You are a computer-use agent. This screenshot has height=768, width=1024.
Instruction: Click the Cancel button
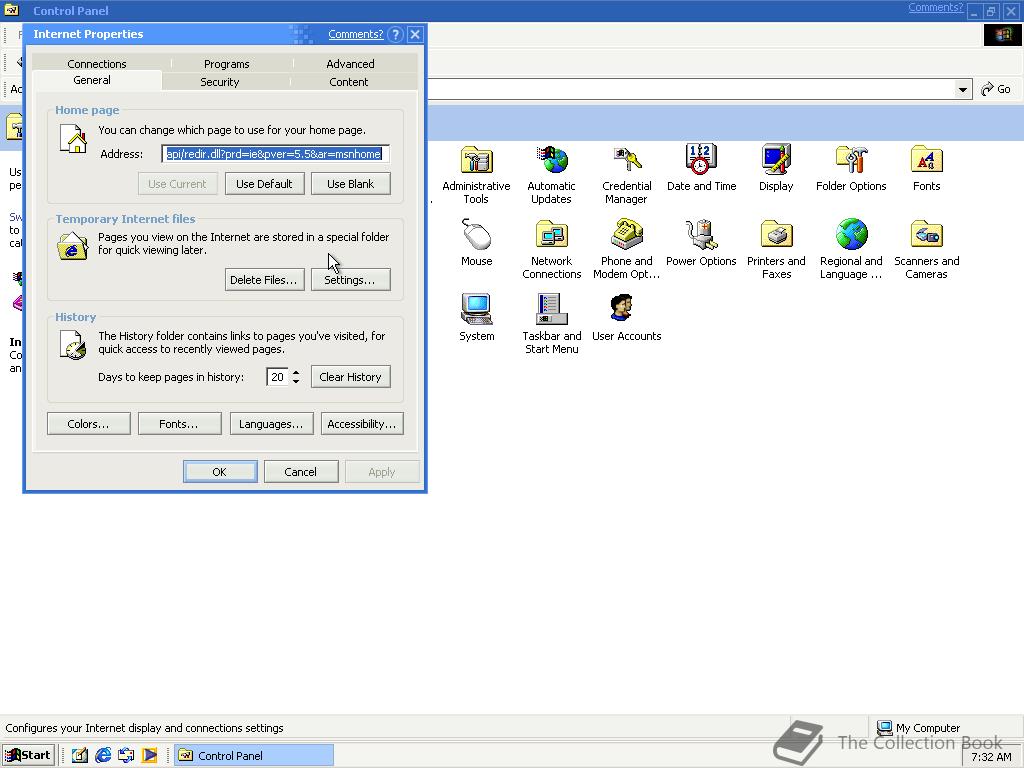click(301, 472)
